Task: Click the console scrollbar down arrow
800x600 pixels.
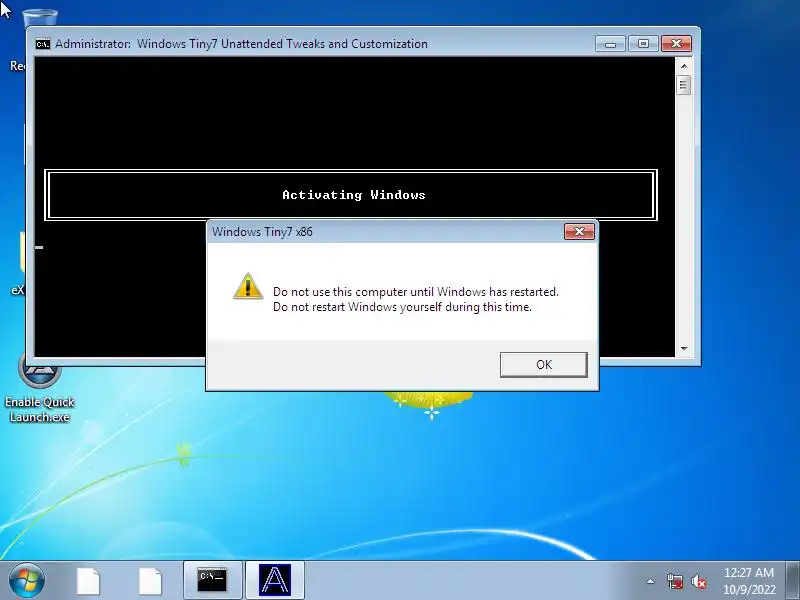Action: [x=684, y=348]
